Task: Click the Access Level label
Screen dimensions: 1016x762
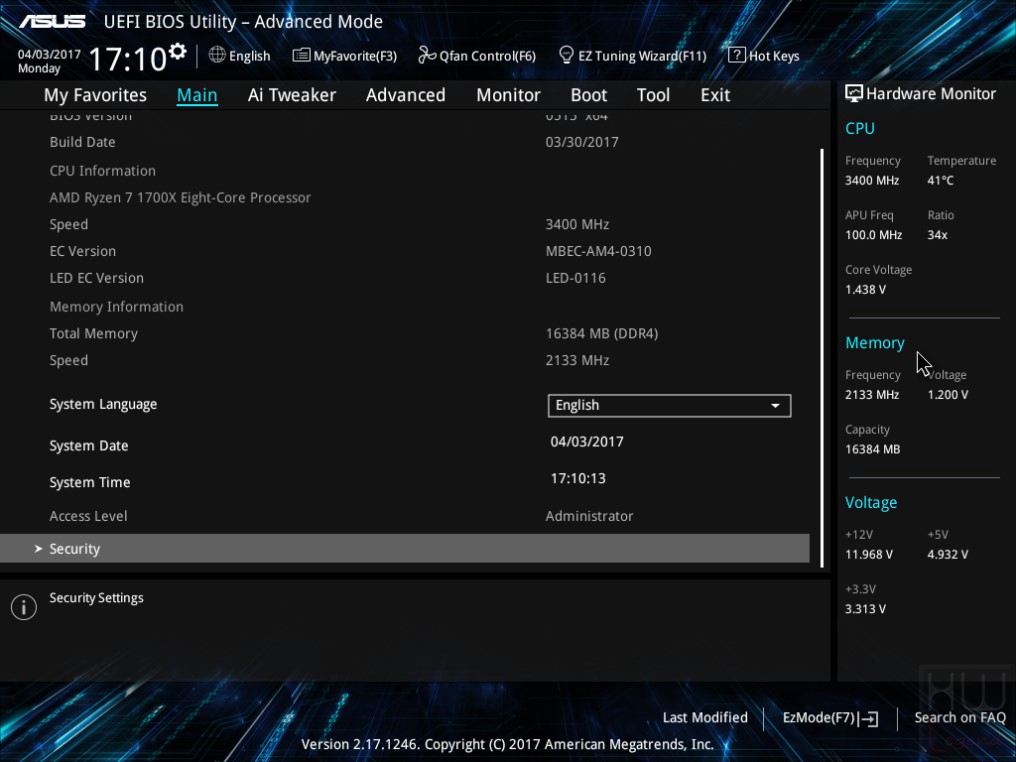Action: (88, 516)
